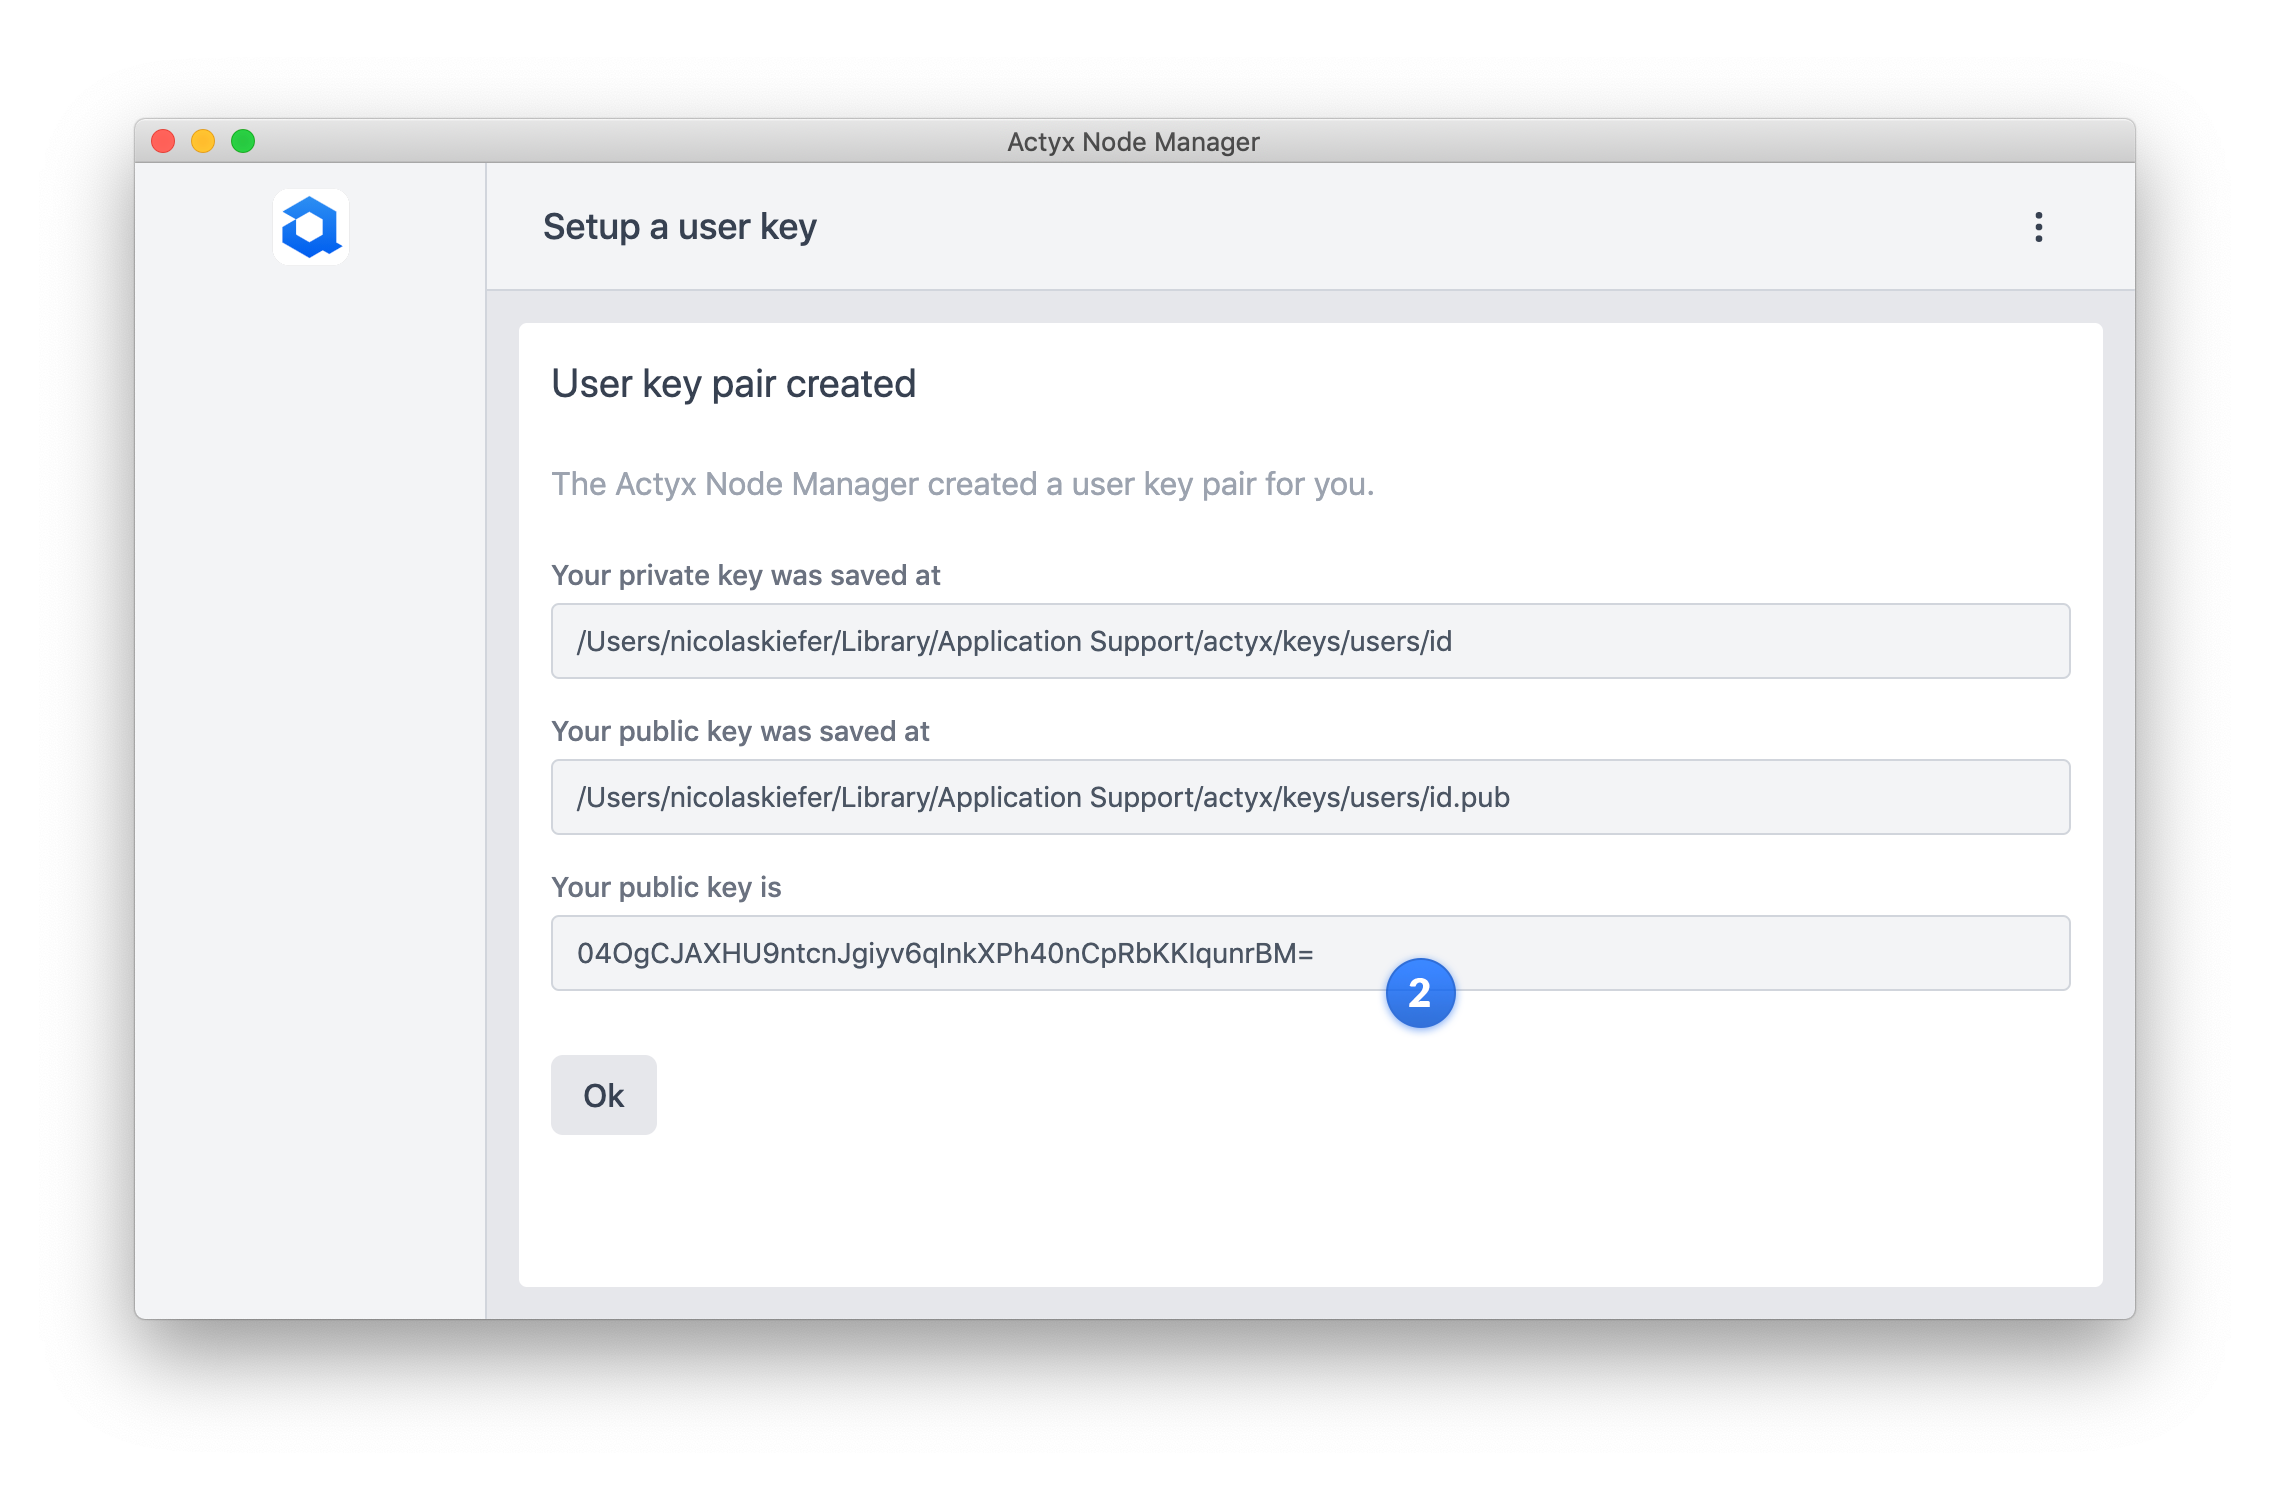Close the window with red button
The height and width of the screenshot is (1499, 2270).
pyautogui.click(x=163, y=141)
